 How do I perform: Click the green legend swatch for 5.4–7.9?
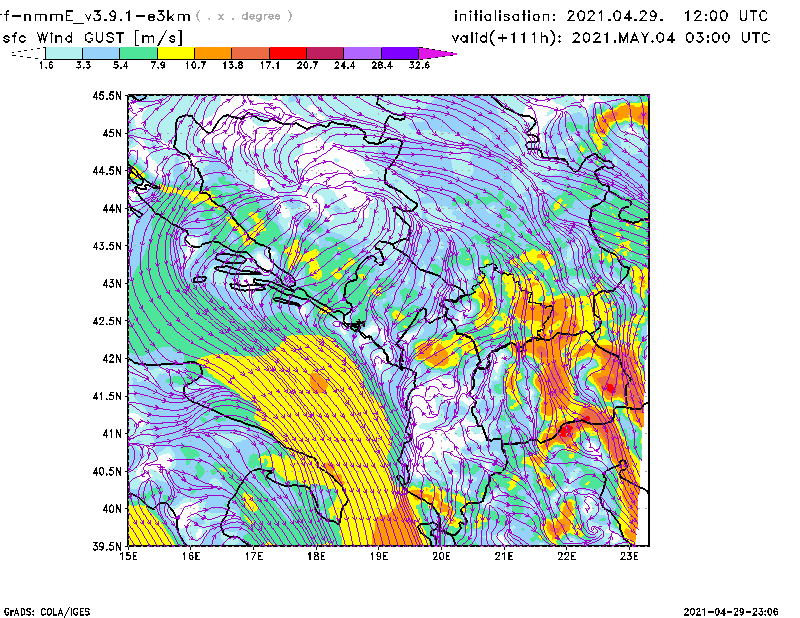pos(138,53)
